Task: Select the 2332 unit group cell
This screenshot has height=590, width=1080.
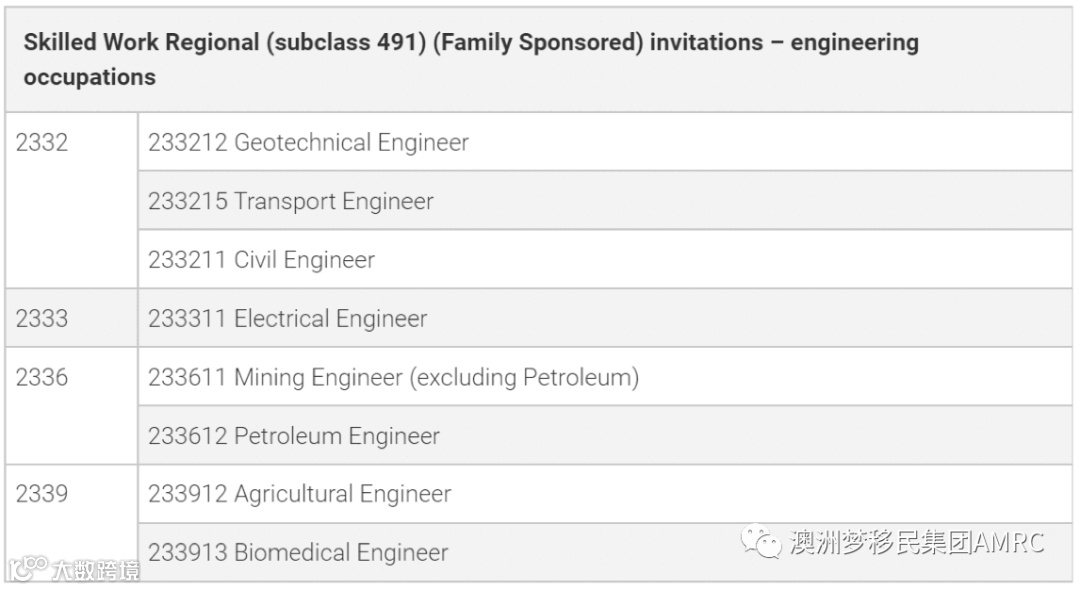Action: 42,143
